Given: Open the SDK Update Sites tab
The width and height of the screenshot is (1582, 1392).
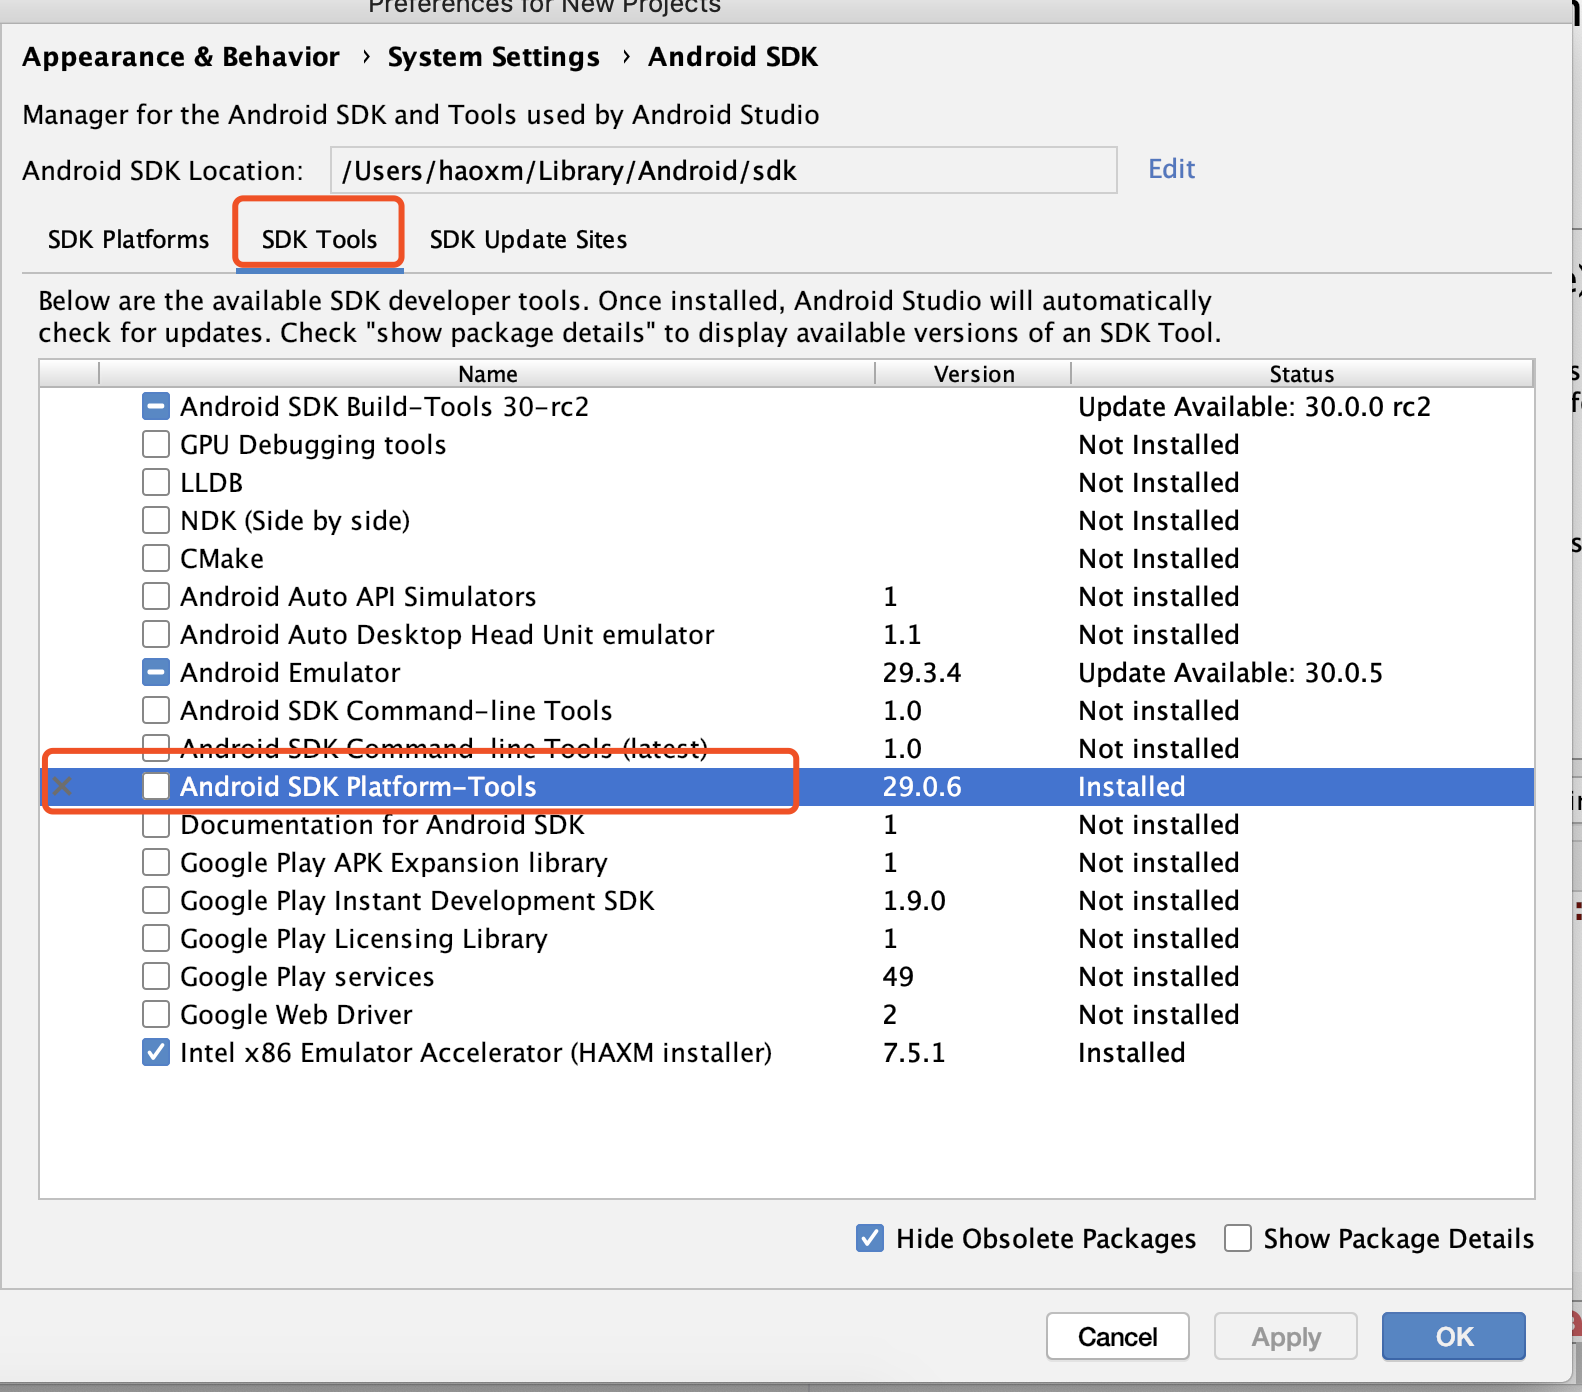Looking at the screenshot, I should 528,240.
